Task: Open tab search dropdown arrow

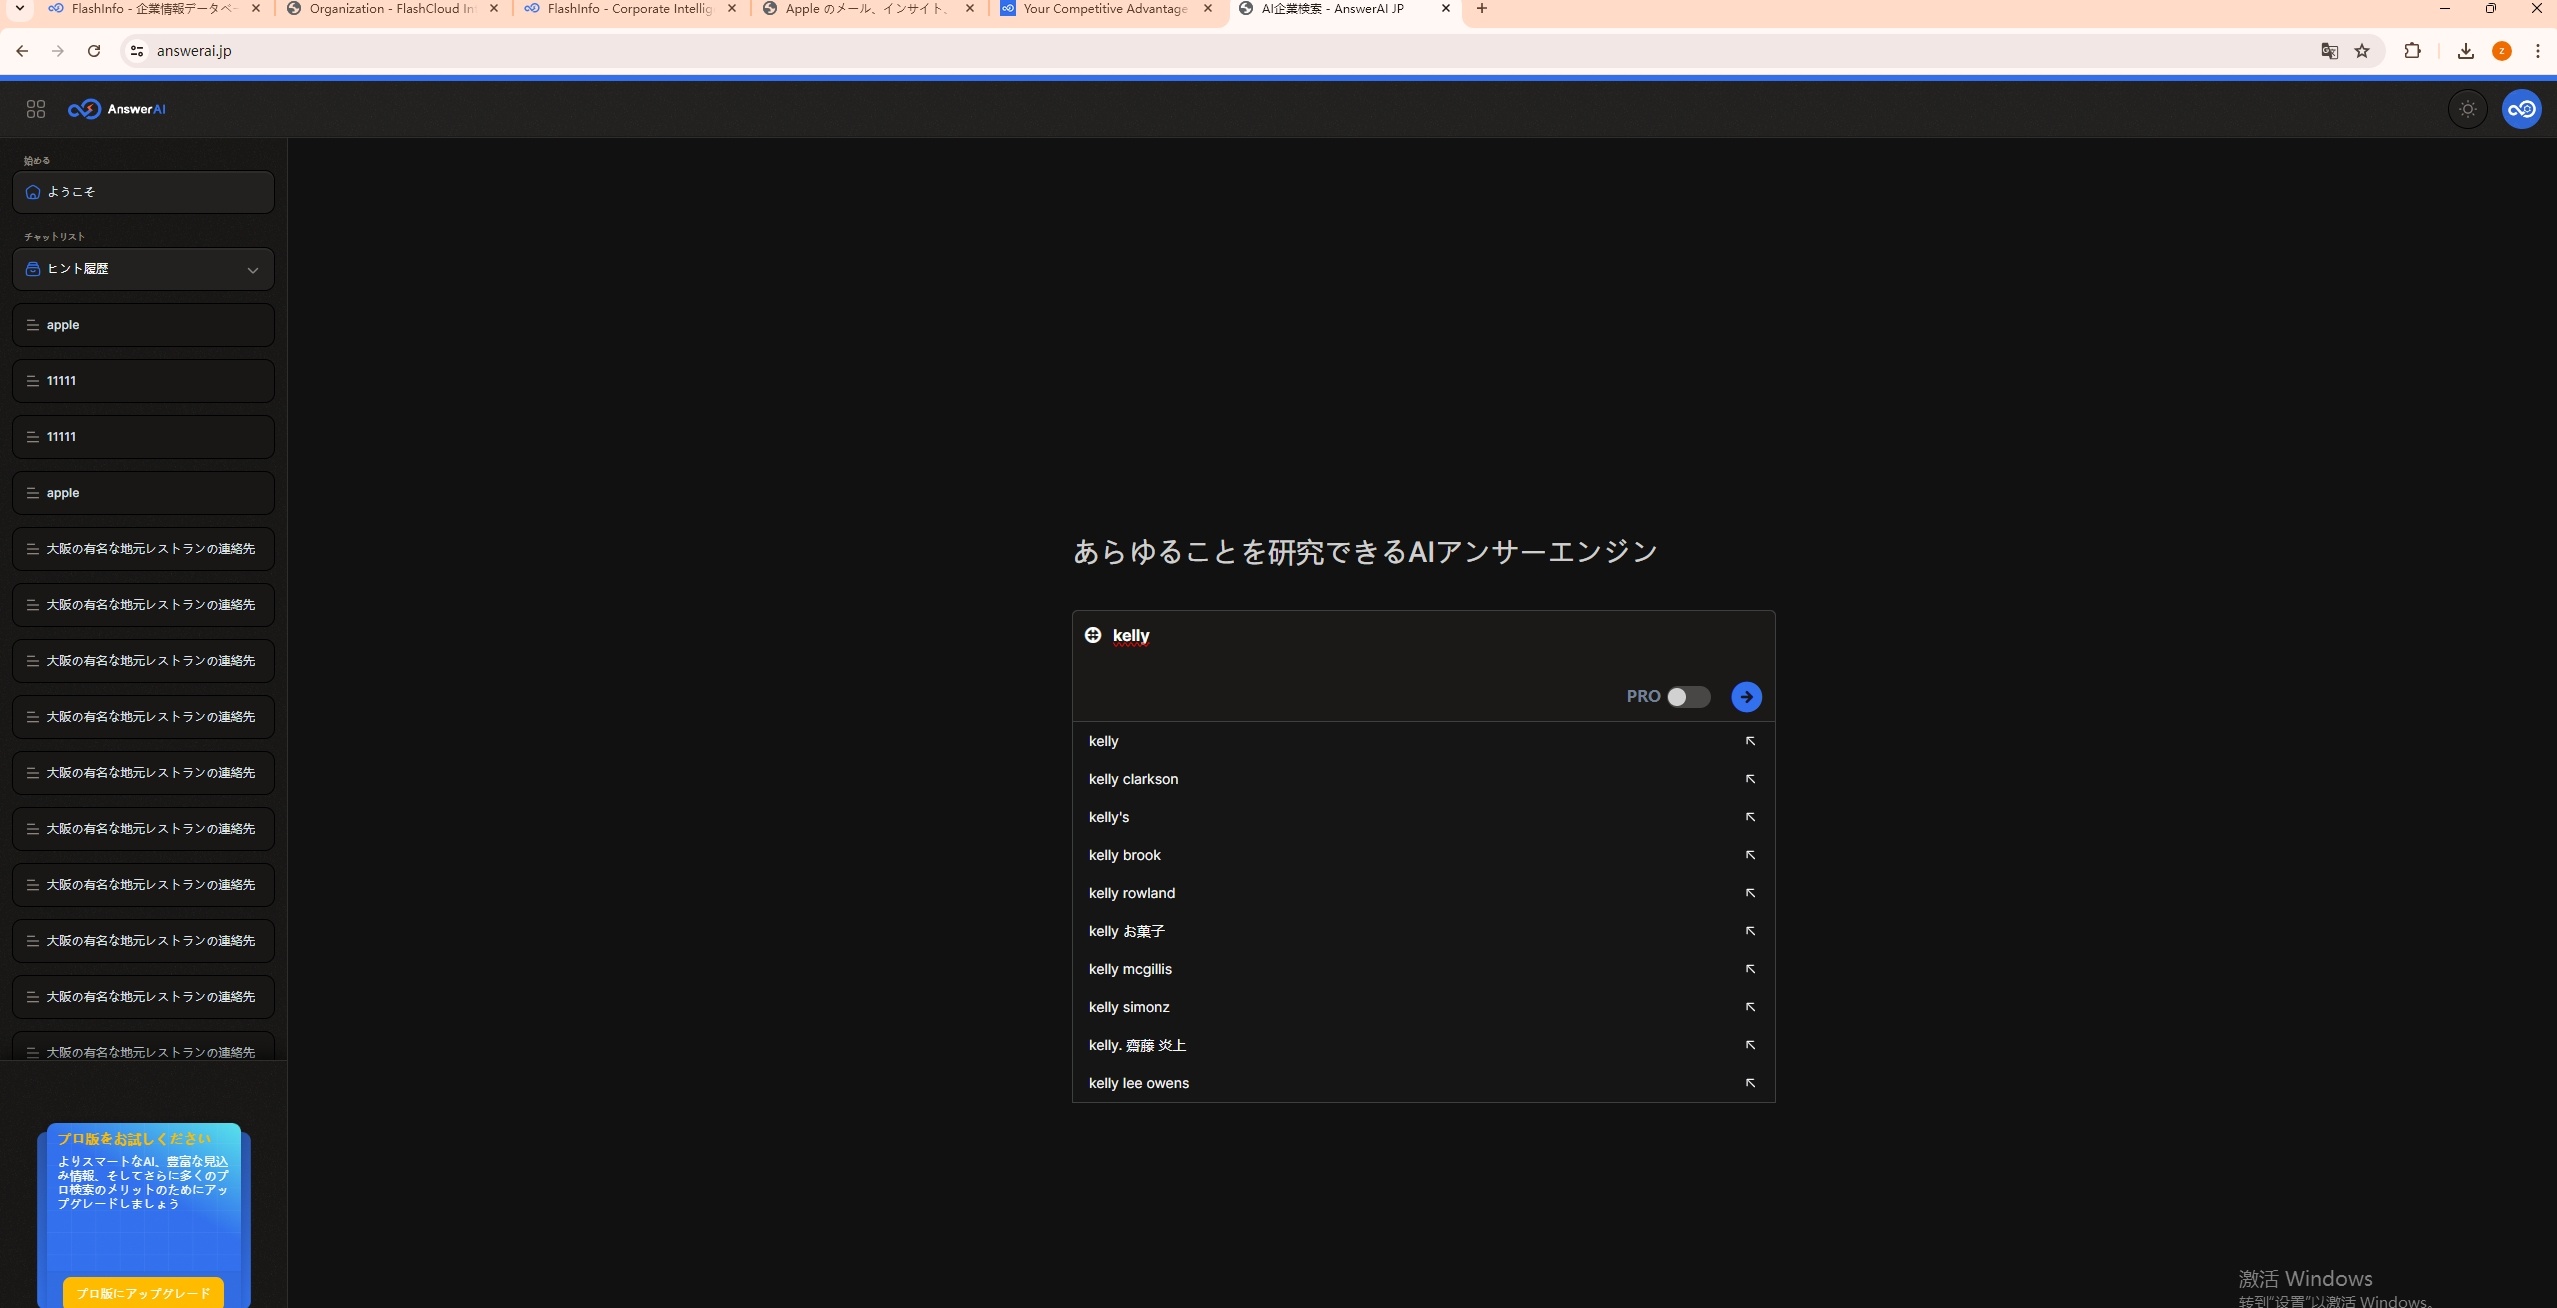Action: click(x=19, y=9)
